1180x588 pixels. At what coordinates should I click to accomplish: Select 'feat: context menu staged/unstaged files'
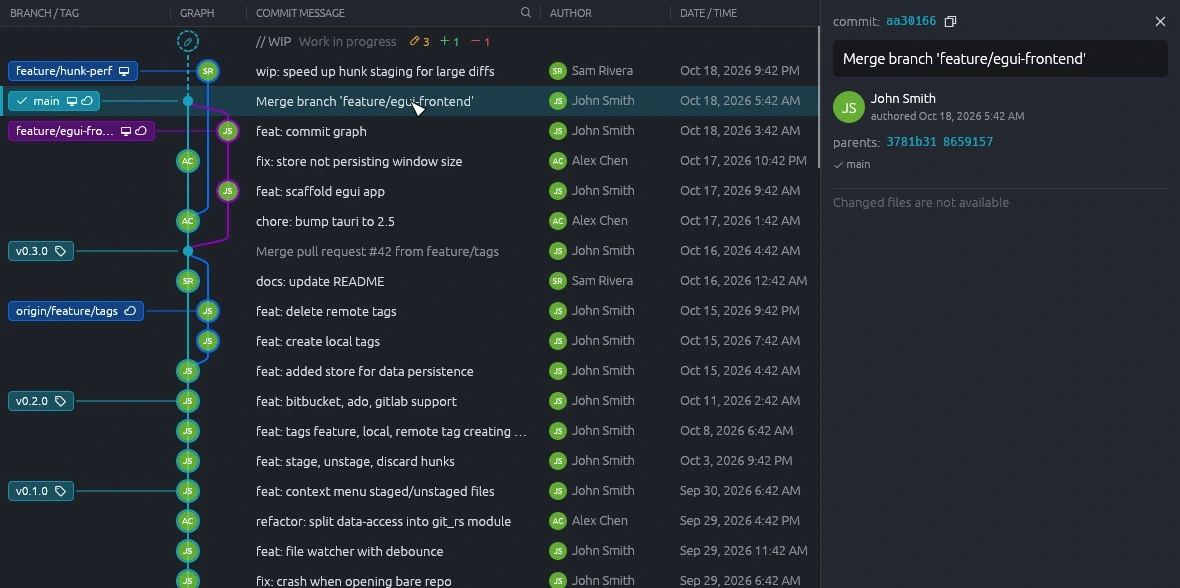(x=409, y=491)
